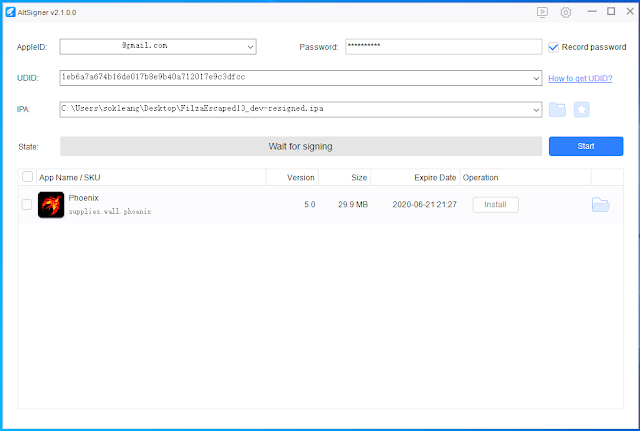640x431 pixels.
Task: Open settings gear in title bar
Action: (x=565, y=12)
